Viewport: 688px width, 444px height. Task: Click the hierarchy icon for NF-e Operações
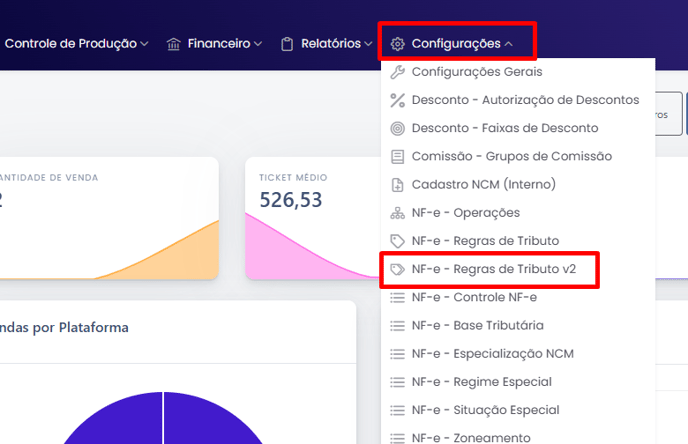[x=397, y=213]
